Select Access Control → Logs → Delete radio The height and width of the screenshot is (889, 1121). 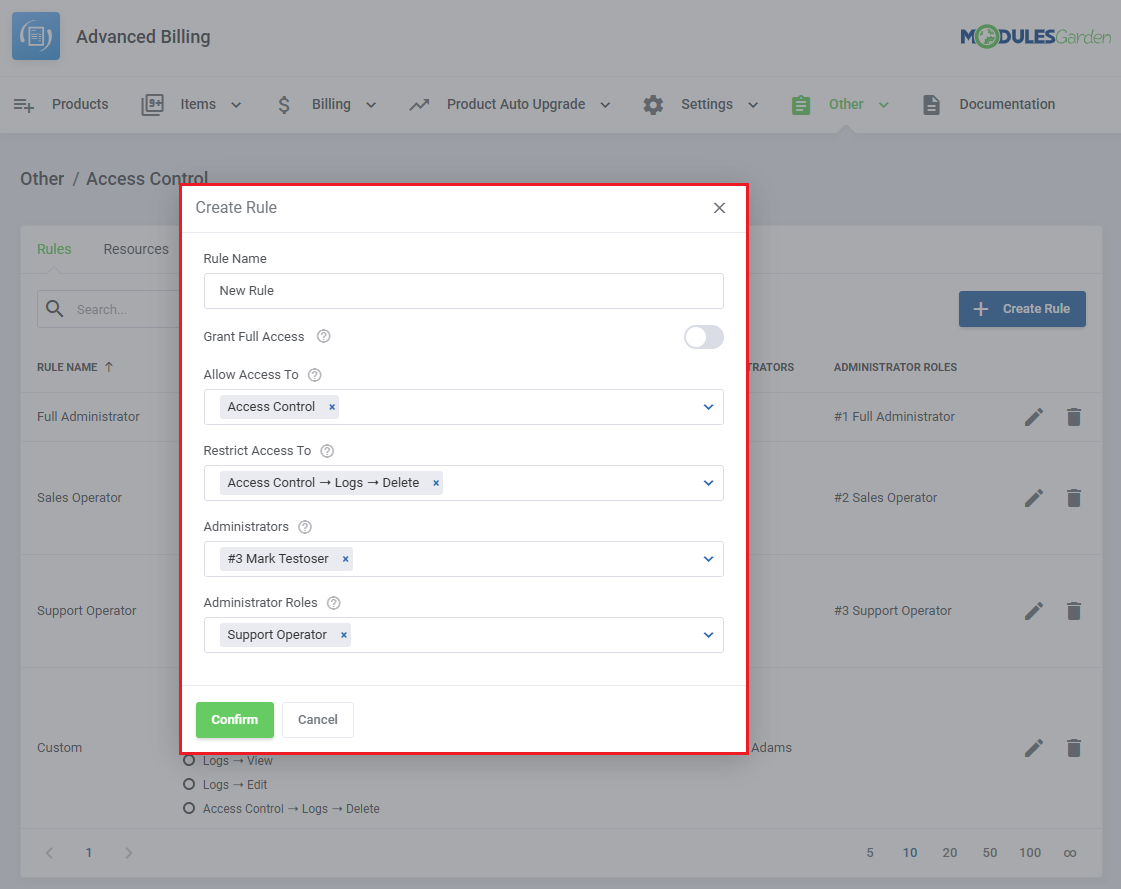click(189, 809)
